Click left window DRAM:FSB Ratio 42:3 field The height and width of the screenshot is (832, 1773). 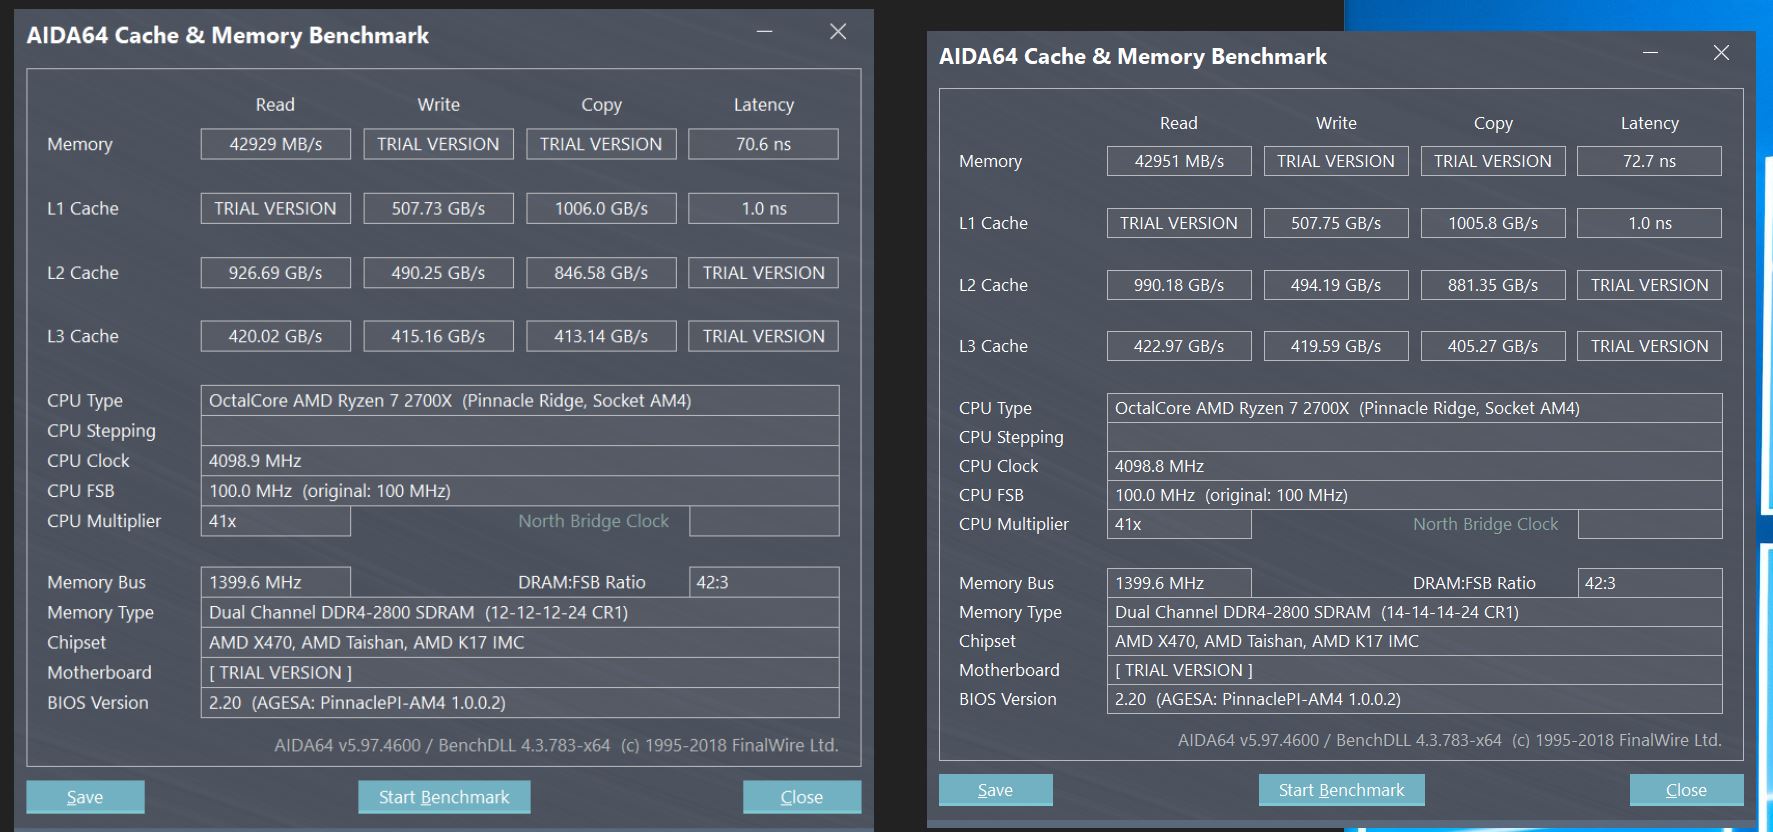point(764,582)
